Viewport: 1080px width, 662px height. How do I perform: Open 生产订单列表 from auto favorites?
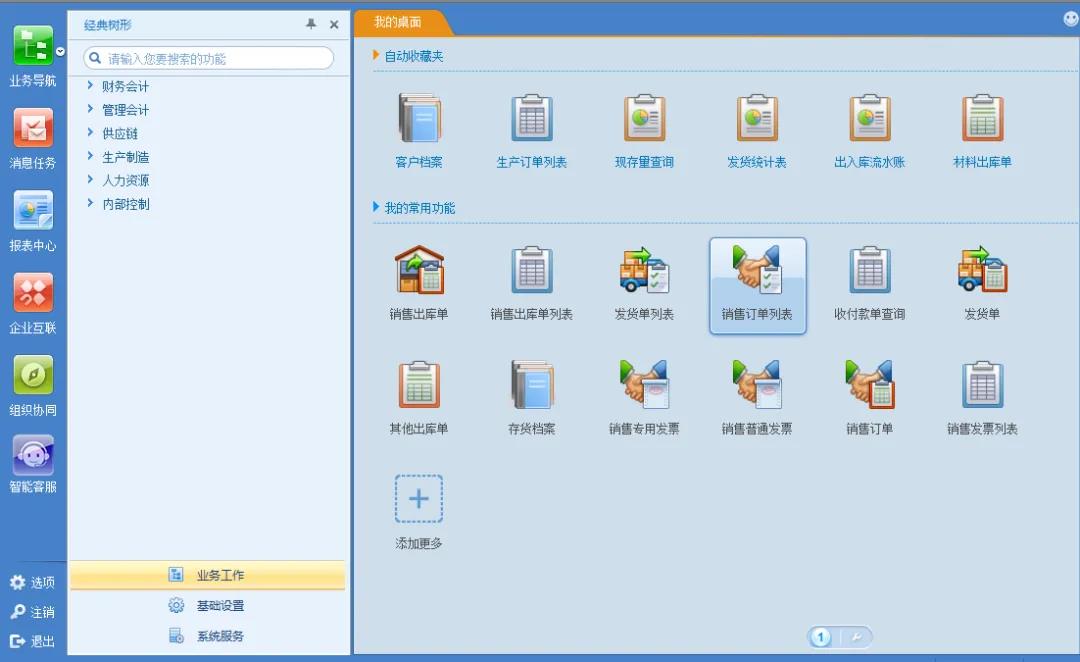[531, 119]
